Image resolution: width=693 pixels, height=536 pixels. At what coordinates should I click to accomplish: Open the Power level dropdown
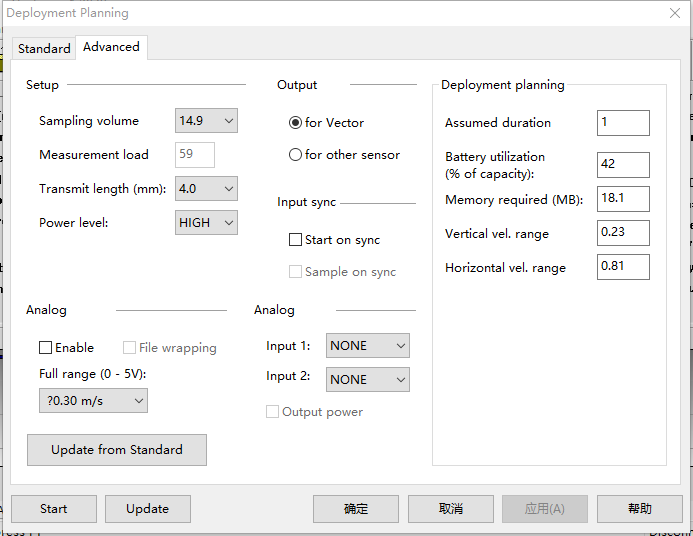[206, 223]
